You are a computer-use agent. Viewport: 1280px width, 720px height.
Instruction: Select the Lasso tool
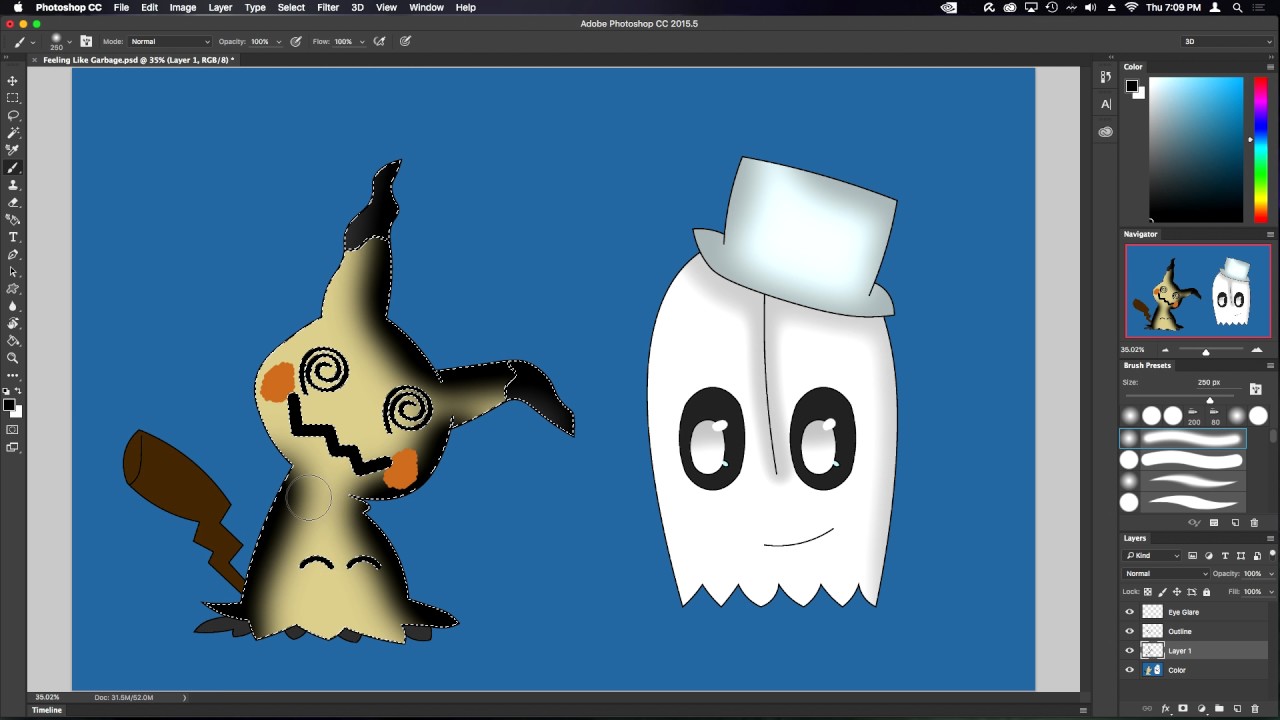13,115
